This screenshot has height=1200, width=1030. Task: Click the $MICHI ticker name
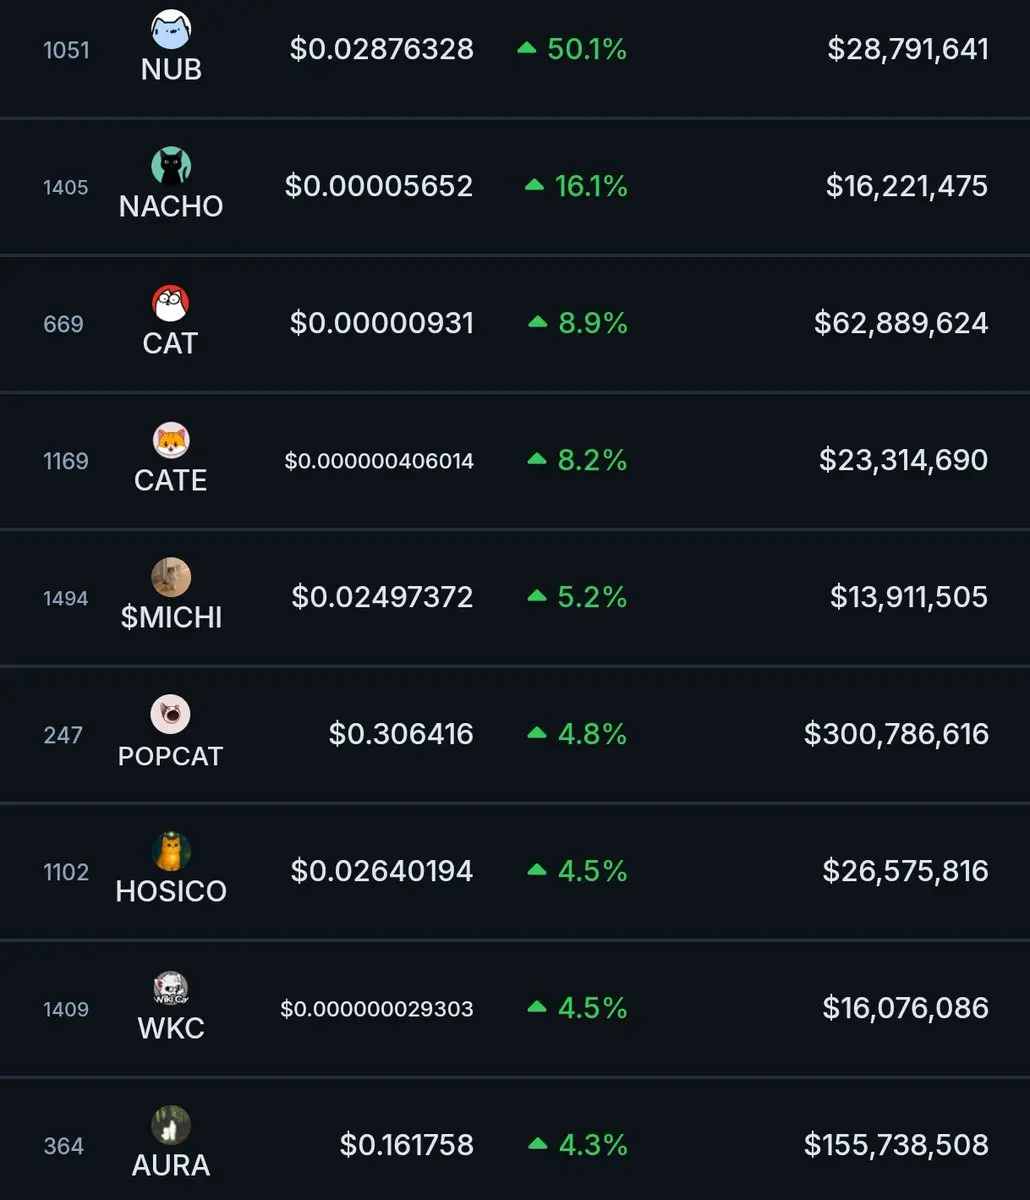(171, 618)
